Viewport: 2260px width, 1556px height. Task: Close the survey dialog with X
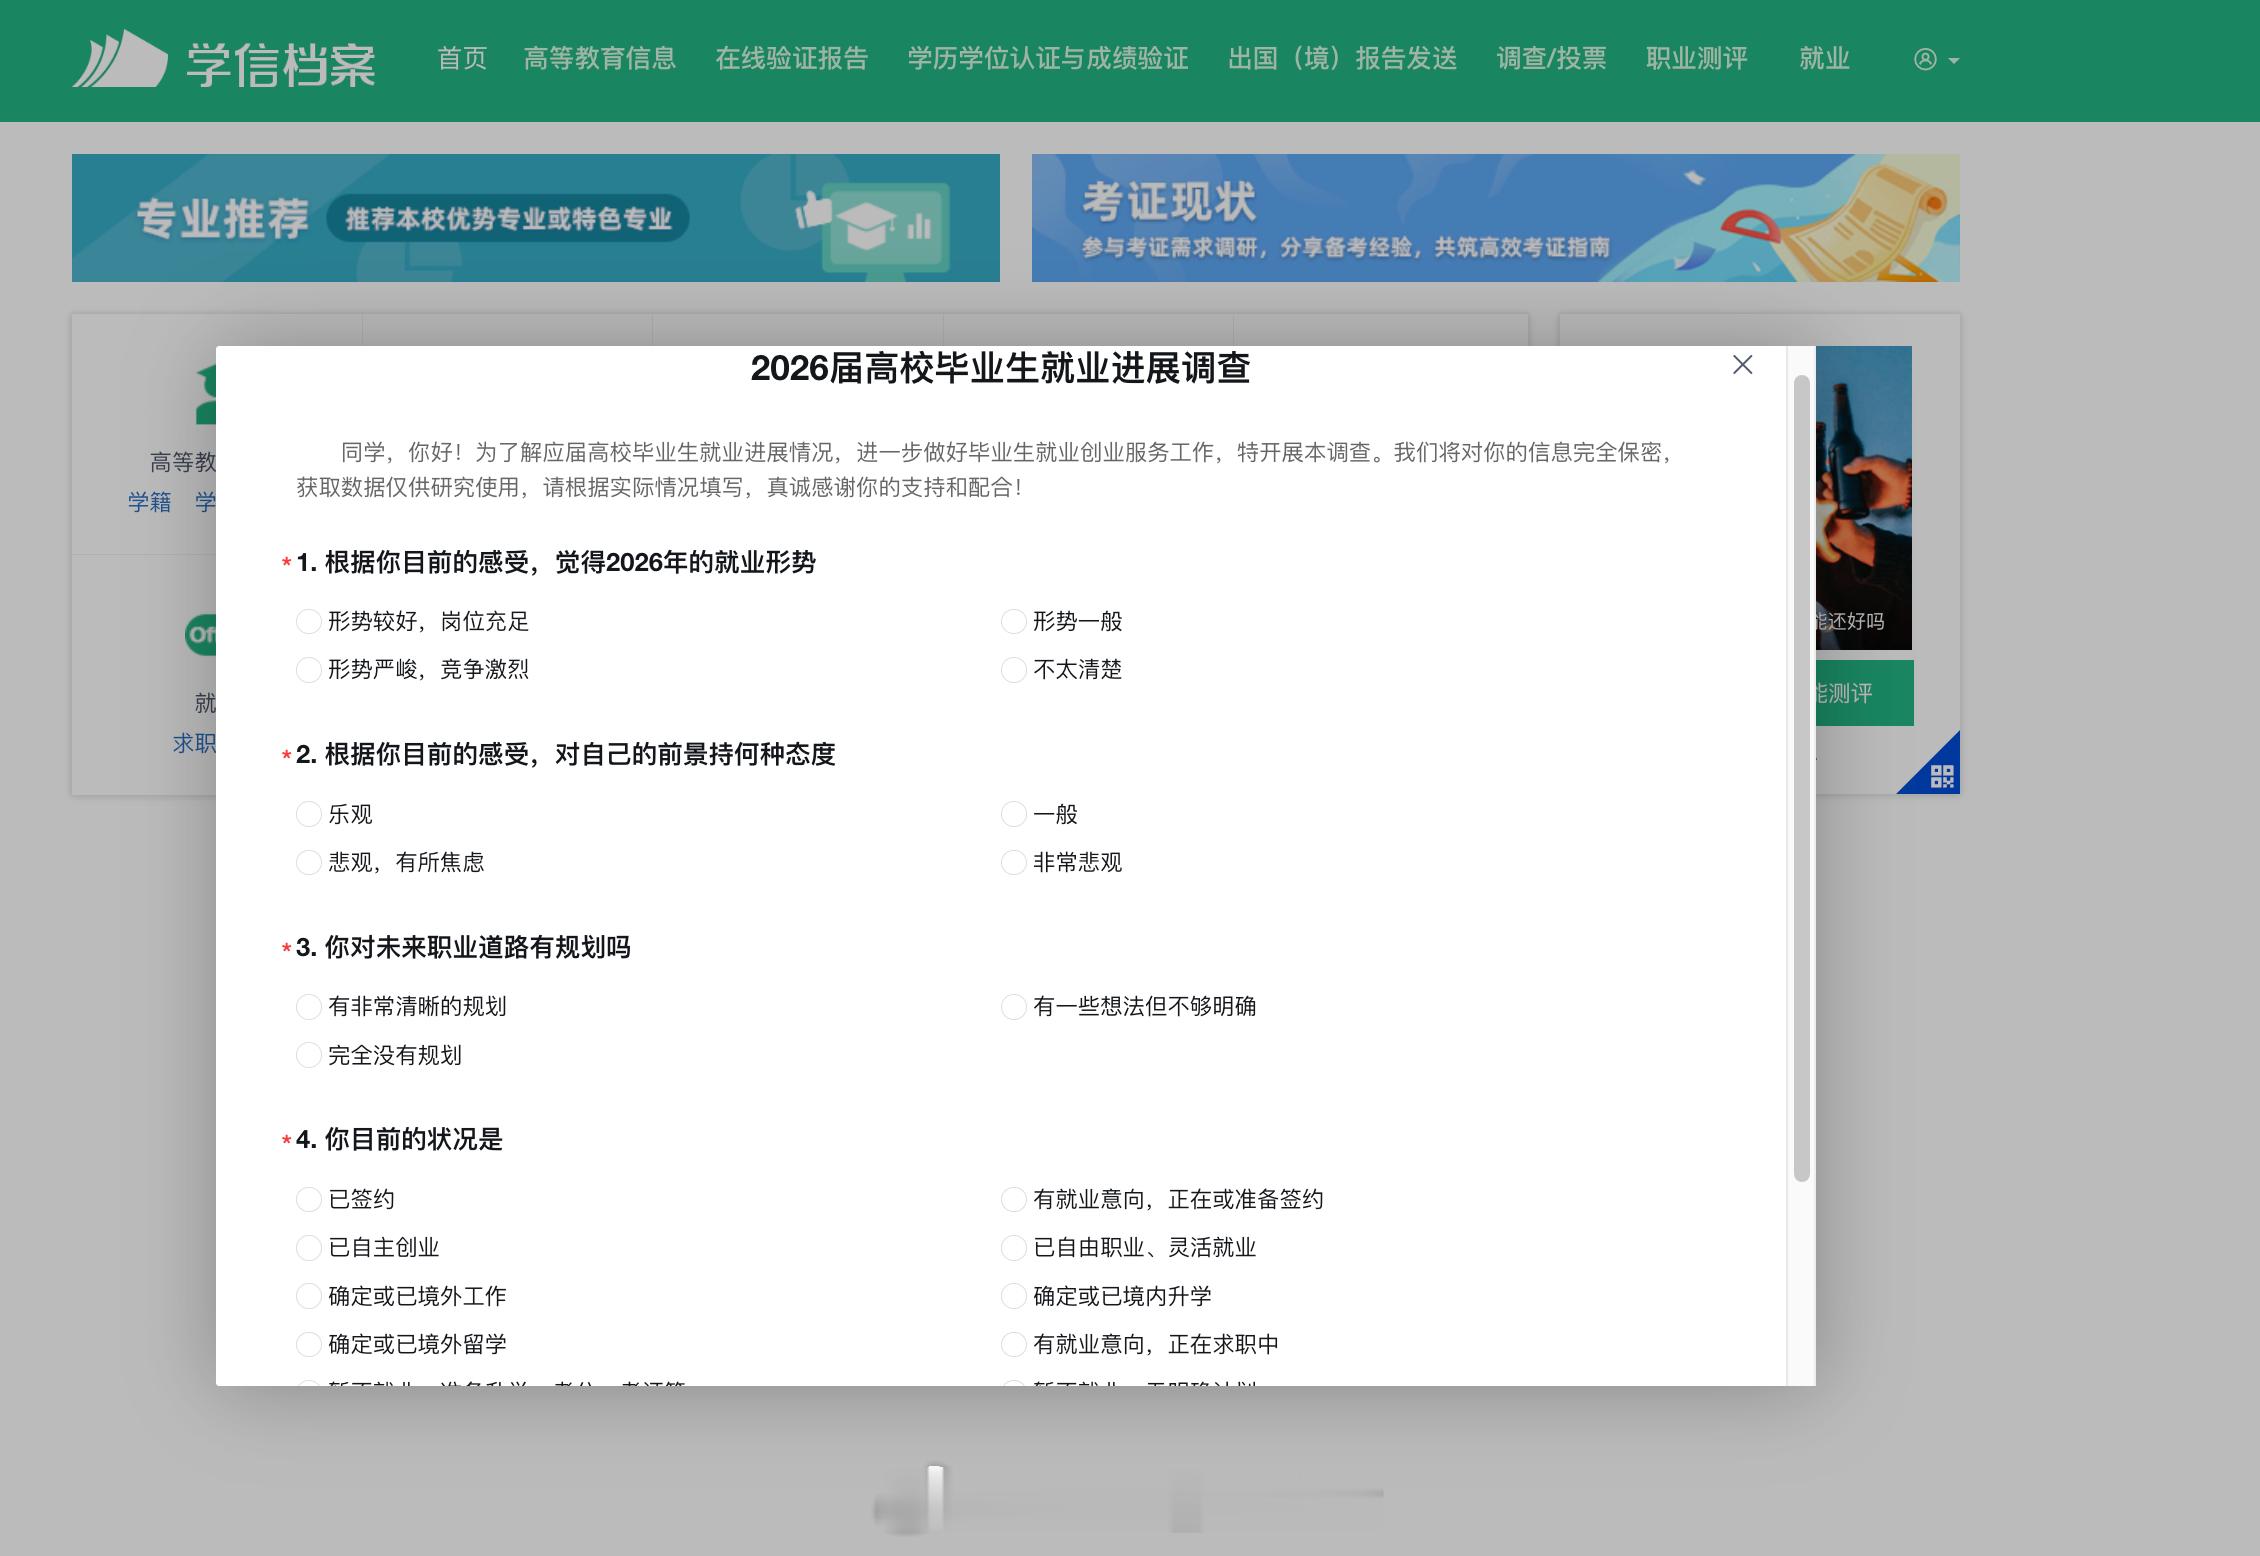(1742, 365)
